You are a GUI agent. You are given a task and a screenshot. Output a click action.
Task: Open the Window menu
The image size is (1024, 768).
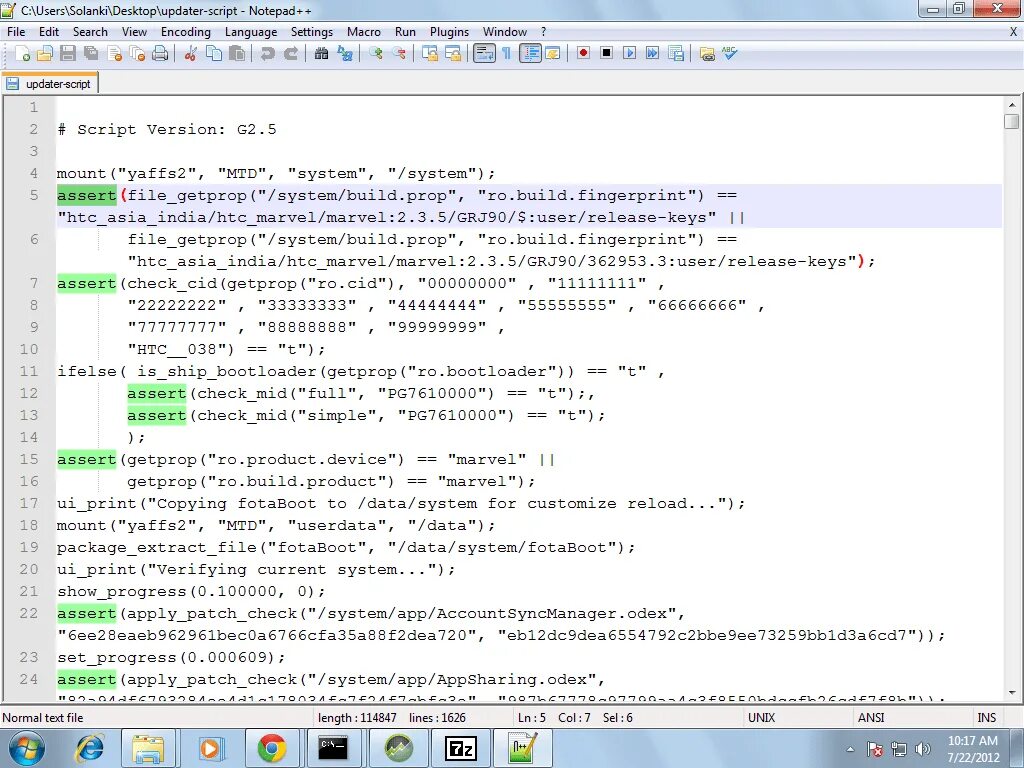(x=505, y=31)
